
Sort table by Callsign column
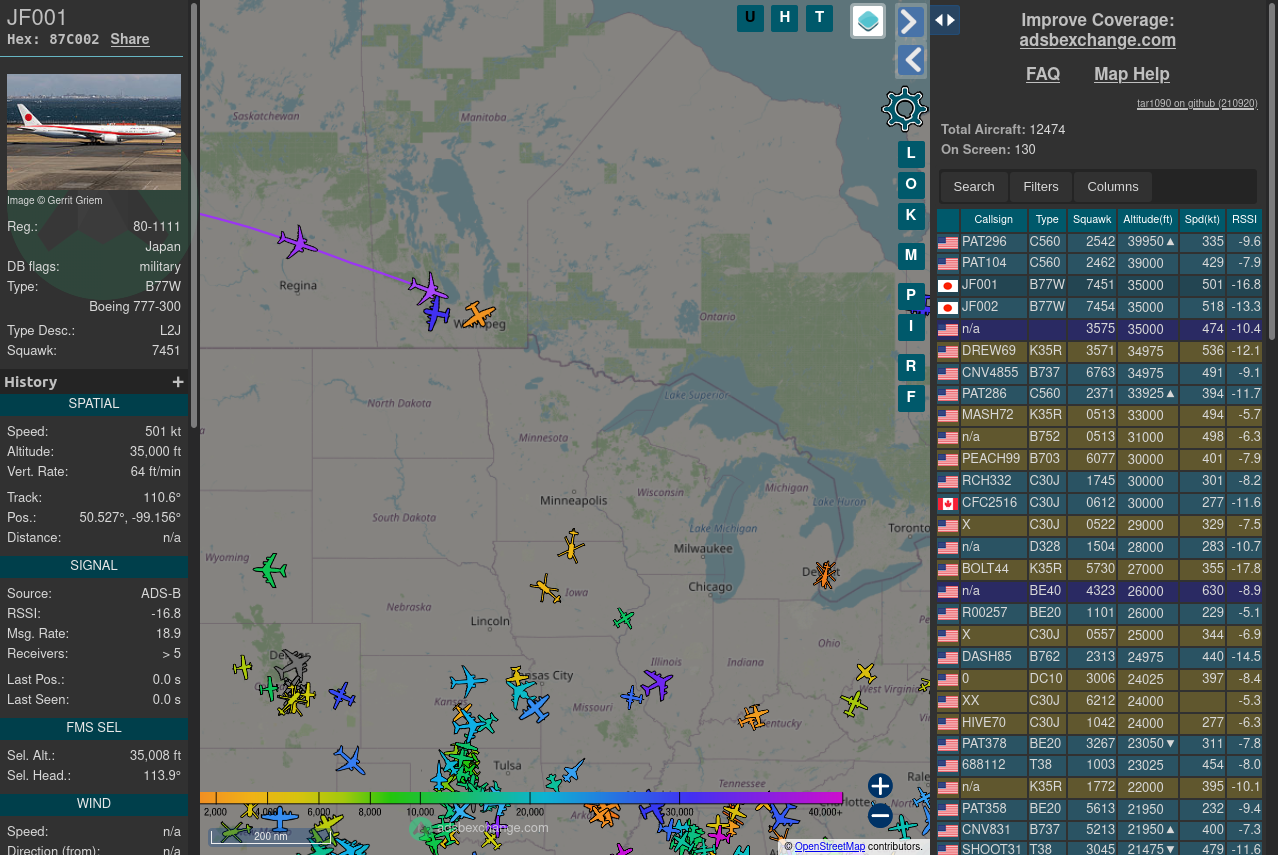tap(993, 220)
